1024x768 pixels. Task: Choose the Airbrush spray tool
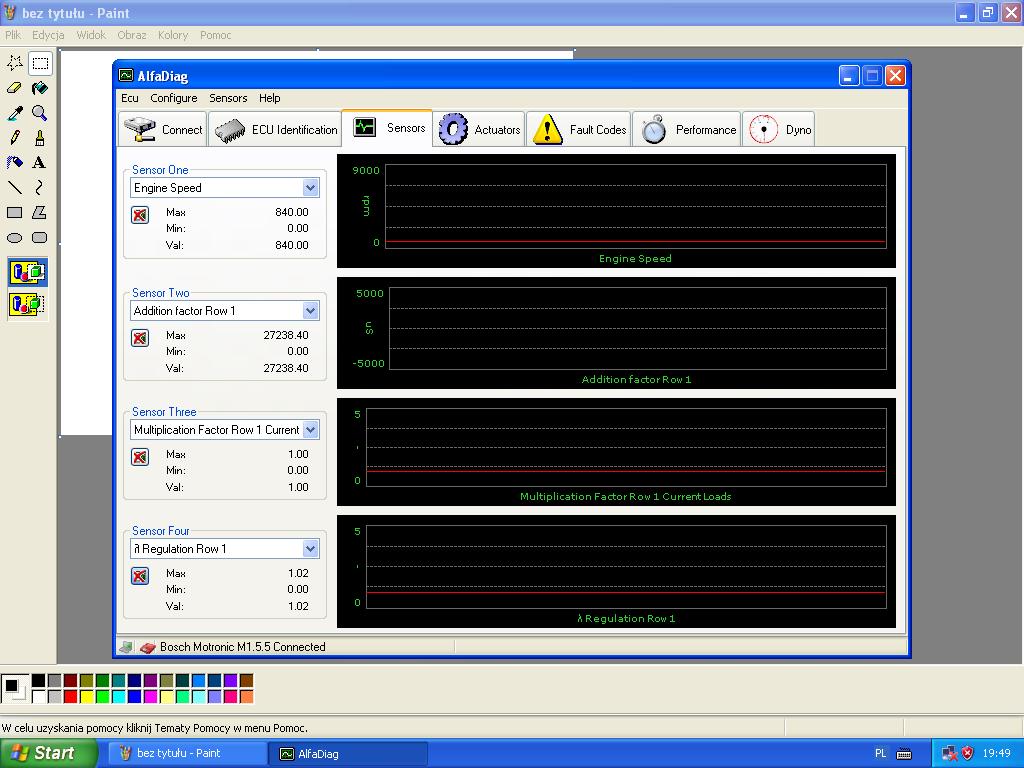pyautogui.click(x=15, y=162)
